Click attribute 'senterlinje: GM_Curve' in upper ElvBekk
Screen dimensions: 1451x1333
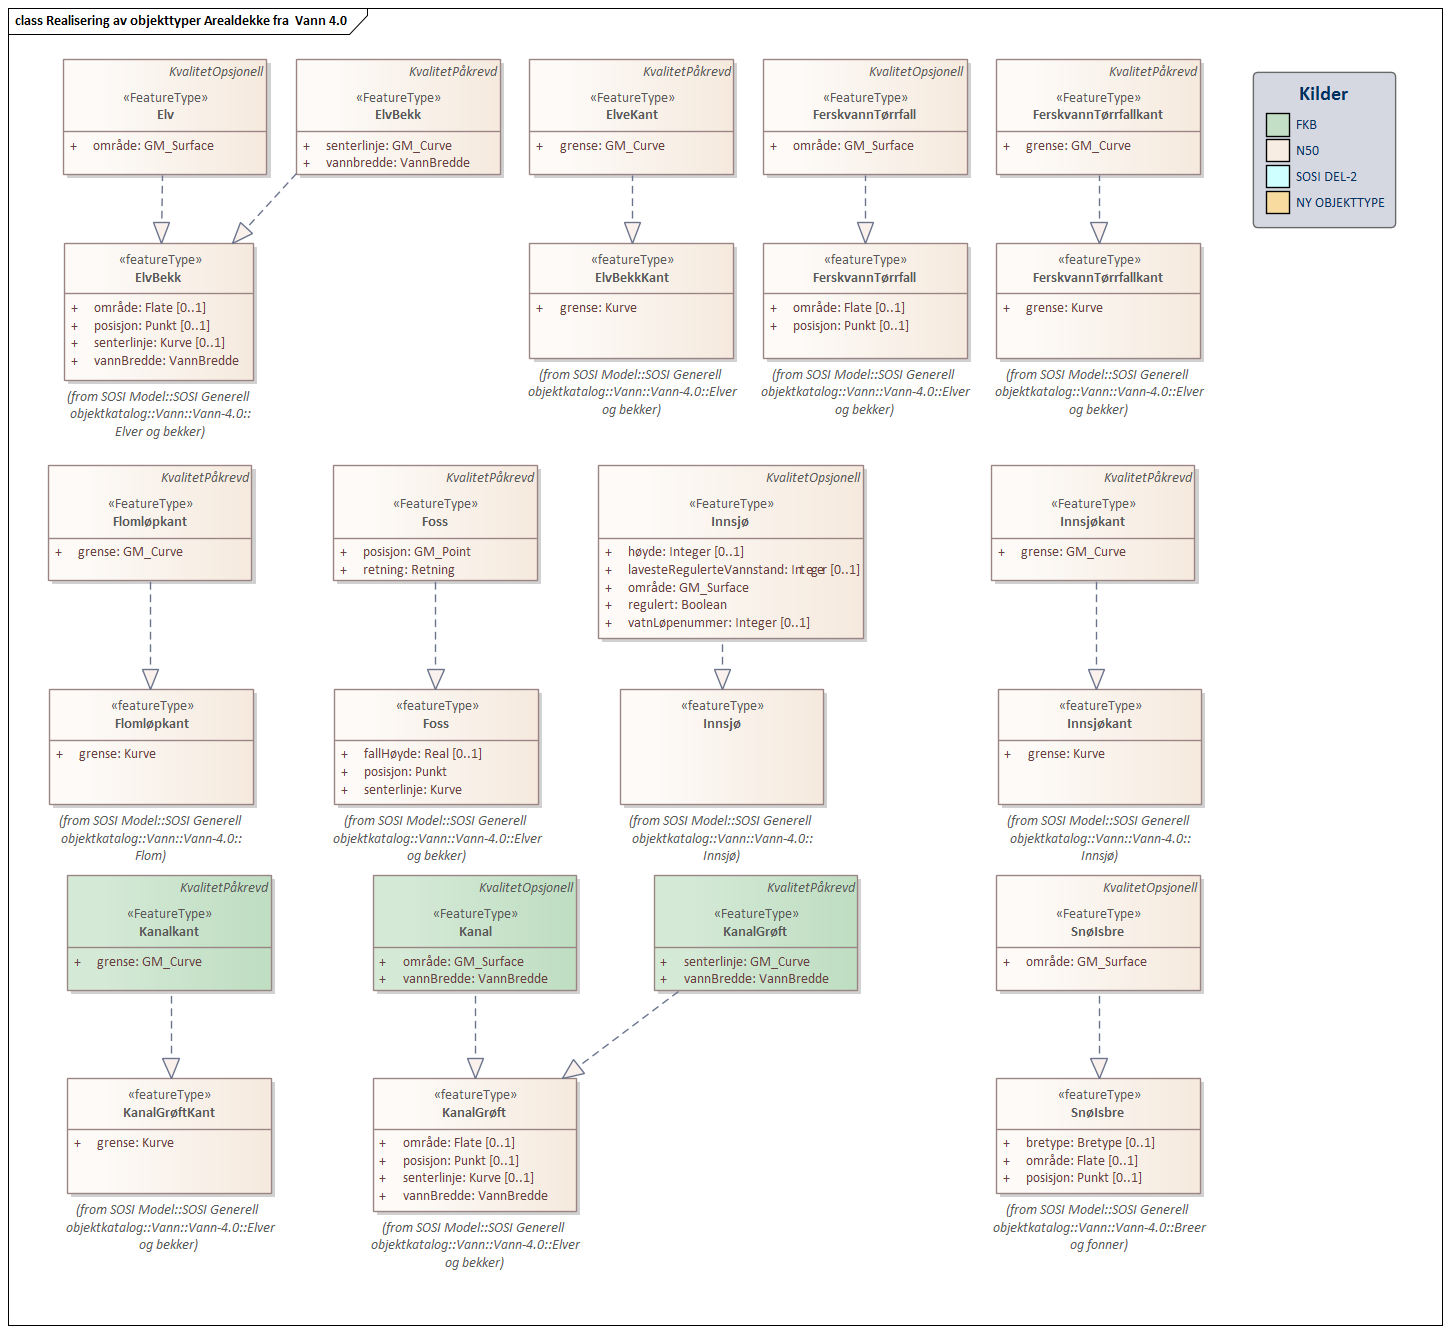(x=388, y=146)
